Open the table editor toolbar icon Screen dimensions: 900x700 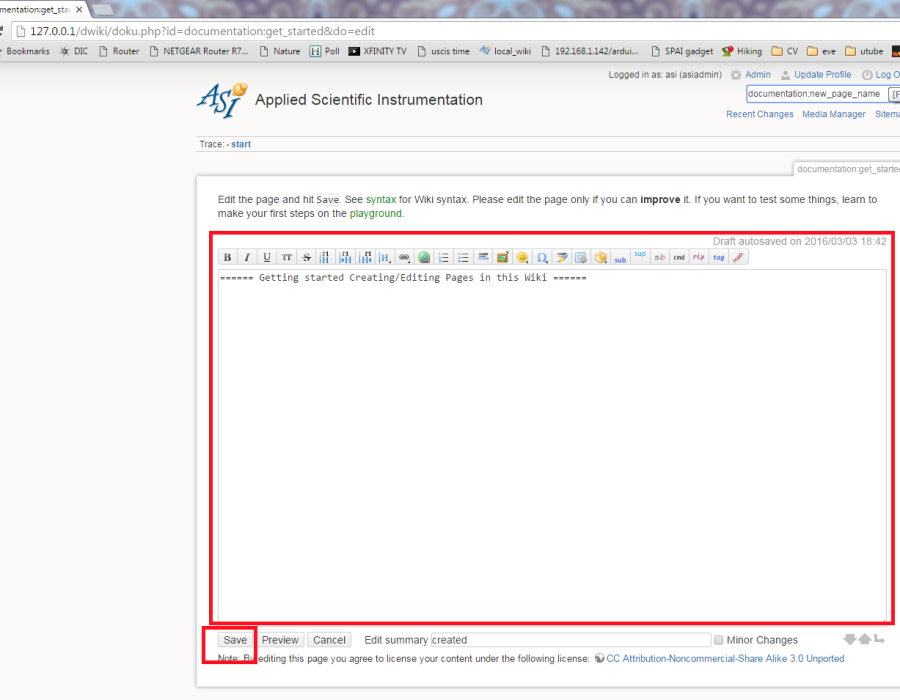(581, 258)
